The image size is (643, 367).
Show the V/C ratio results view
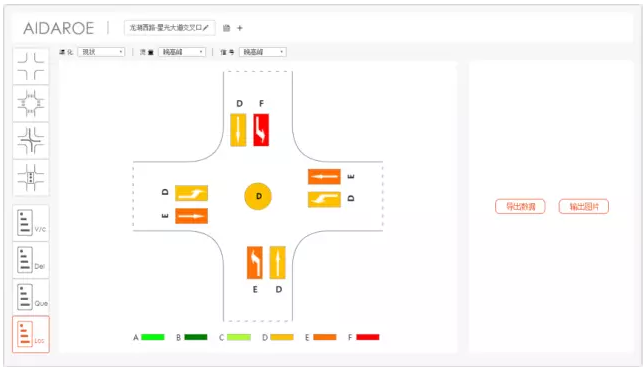[x=31, y=223]
